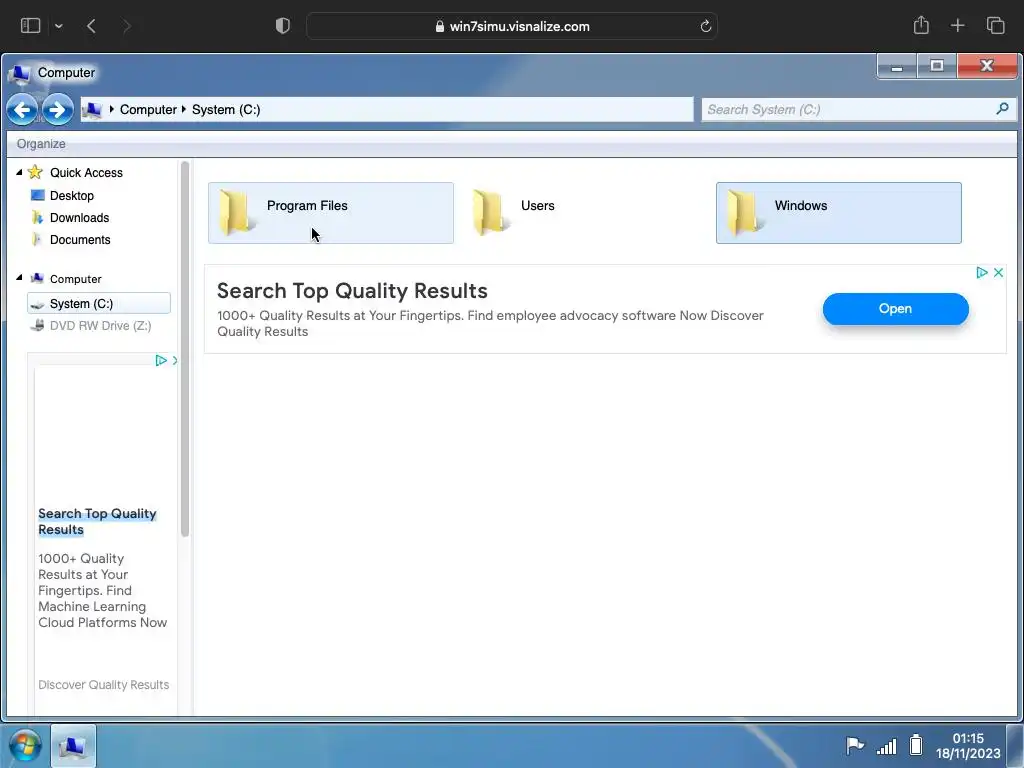
Task: Close the banner ad with the X
Action: tap(999, 272)
